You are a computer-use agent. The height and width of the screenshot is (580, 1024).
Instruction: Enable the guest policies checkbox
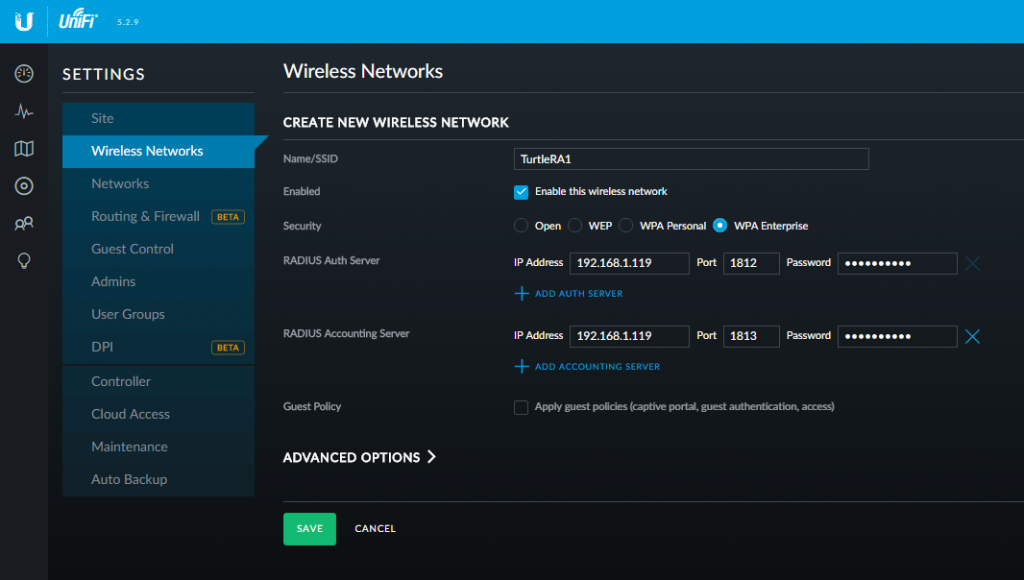520,407
